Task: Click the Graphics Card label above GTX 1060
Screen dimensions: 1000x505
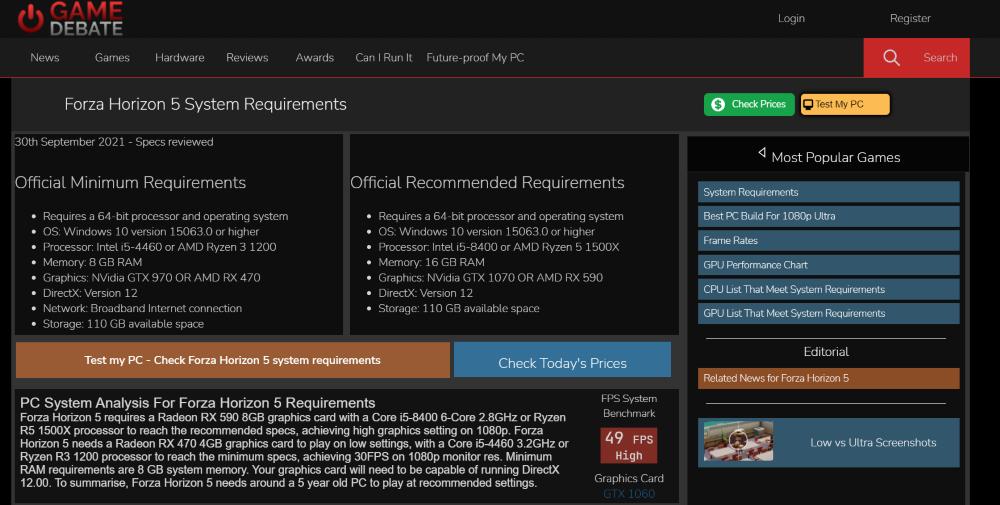Action: [629, 478]
